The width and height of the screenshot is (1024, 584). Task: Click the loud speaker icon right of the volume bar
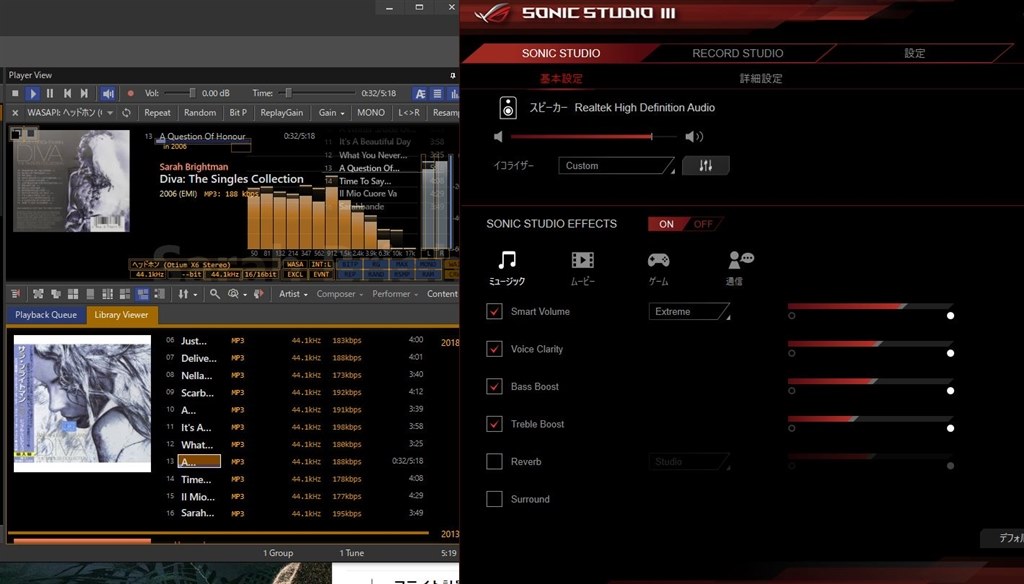click(694, 137)
